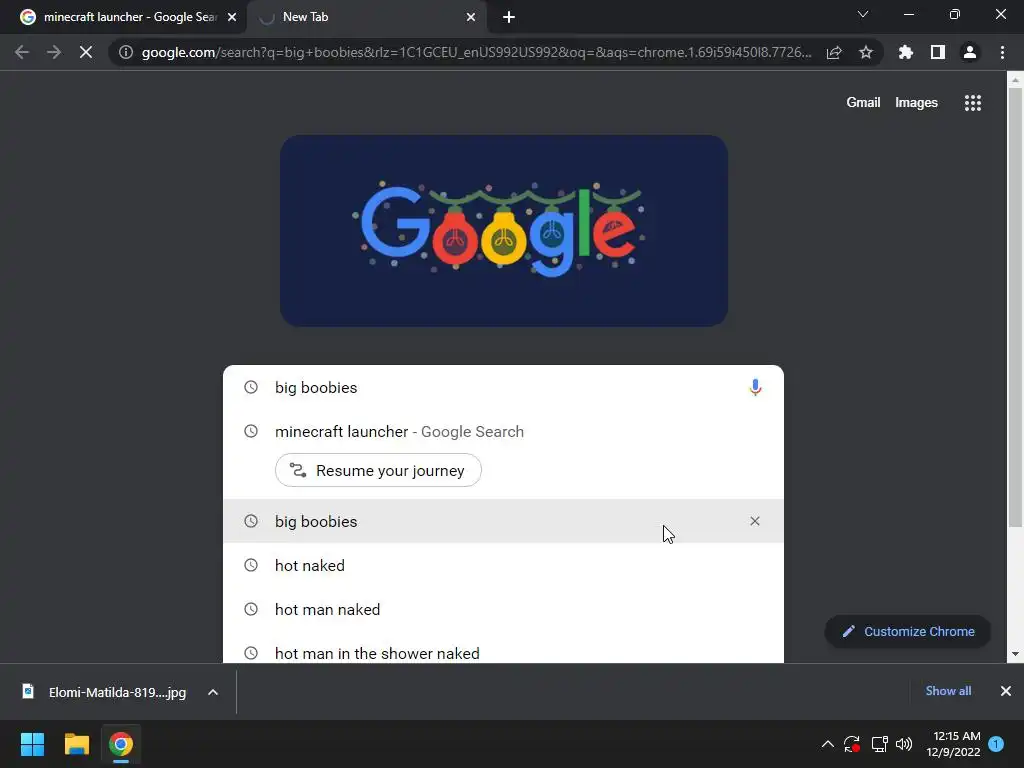Show hidden system tray icons

pos(827,744)
